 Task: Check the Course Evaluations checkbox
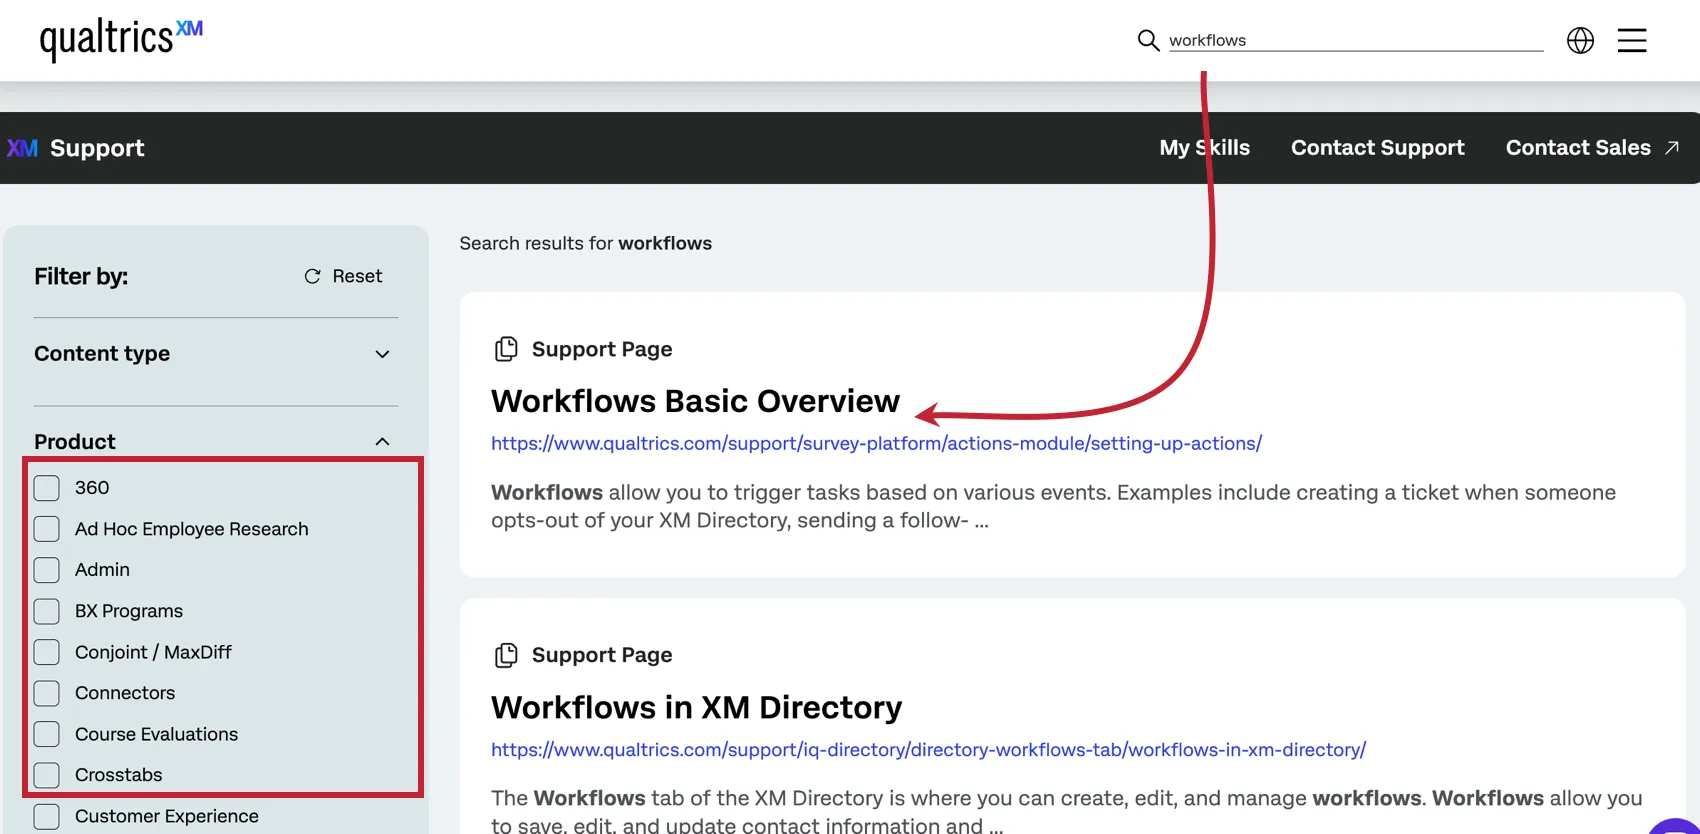[x=47, y=734]
